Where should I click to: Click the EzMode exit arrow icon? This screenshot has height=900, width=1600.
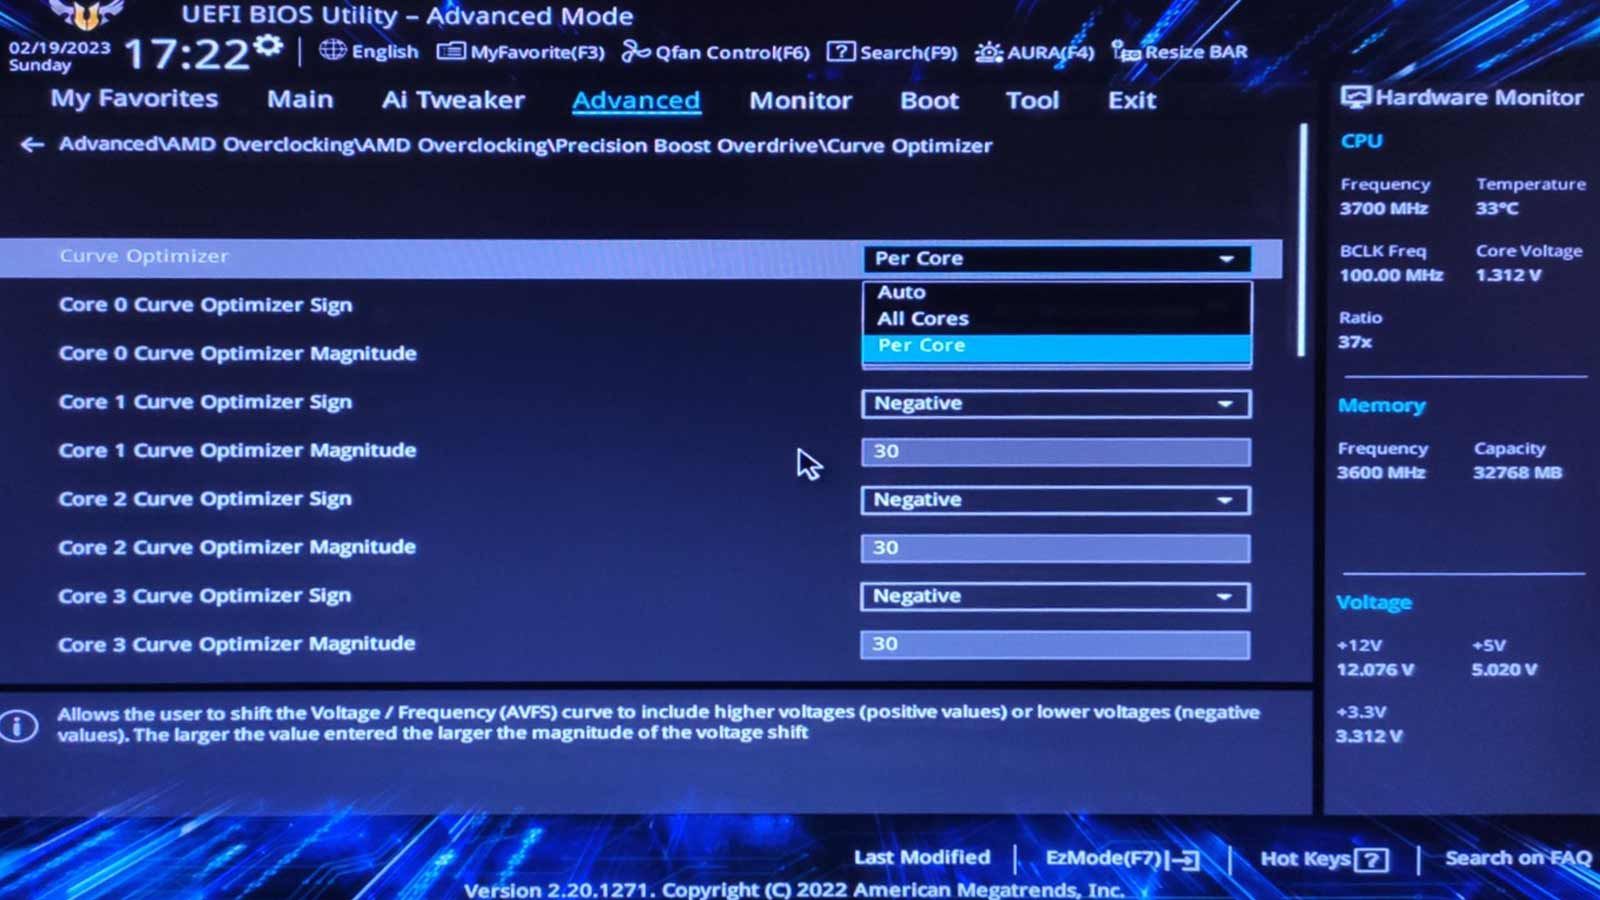pyautogui.click(x=1185, y=859)
